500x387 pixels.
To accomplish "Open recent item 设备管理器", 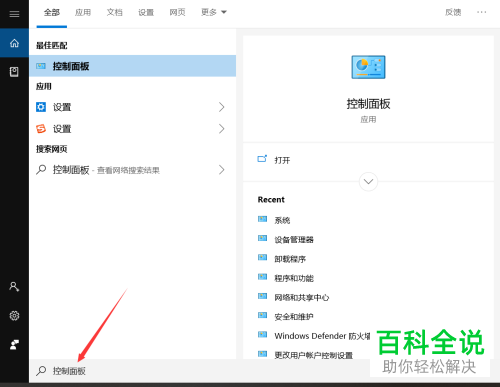I will tap(294, 240).
